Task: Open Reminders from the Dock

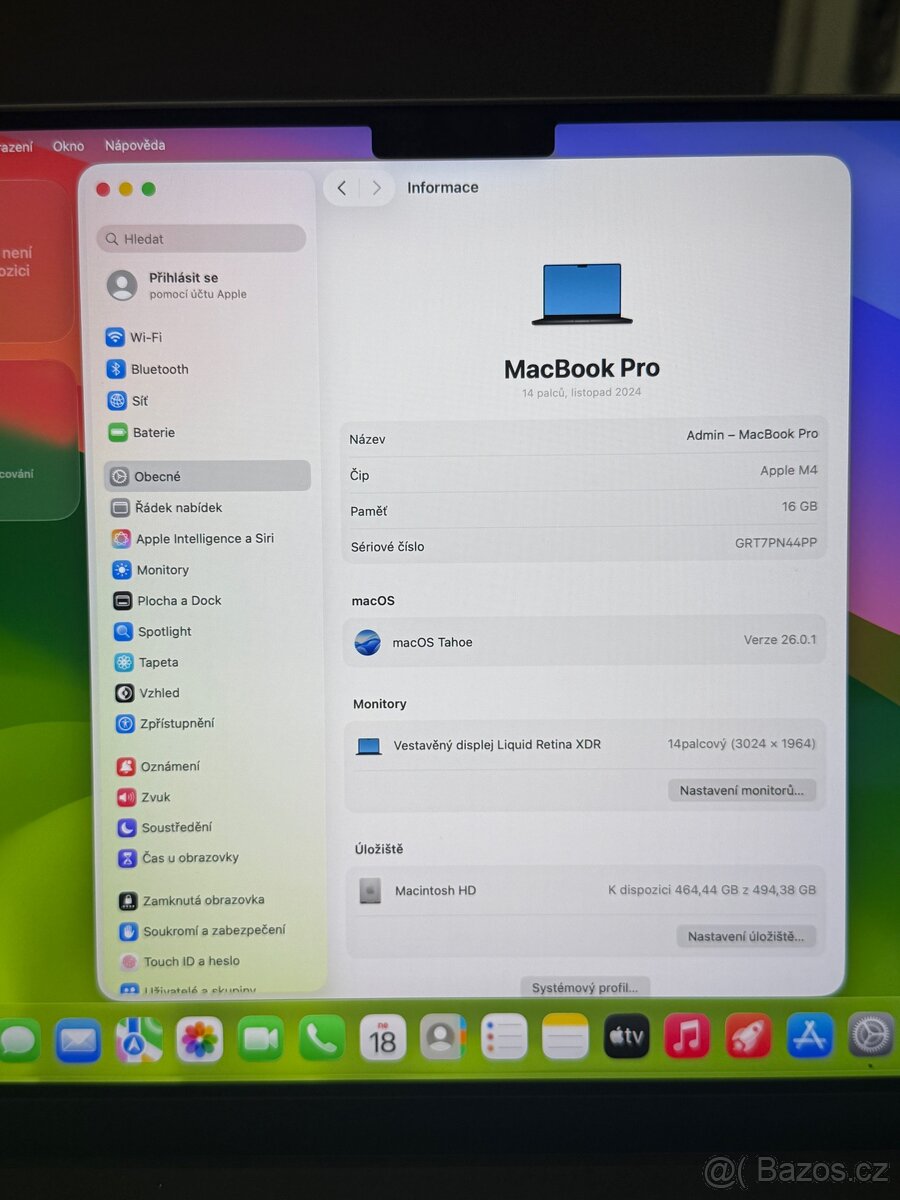Action: (504, 1038)
